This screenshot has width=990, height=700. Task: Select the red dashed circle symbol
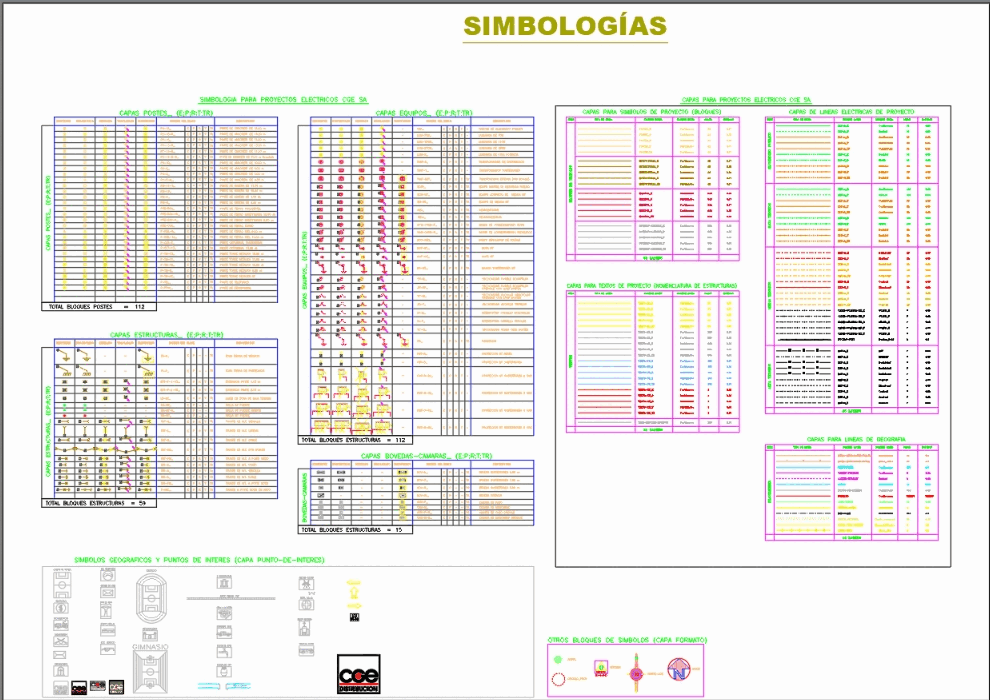558,679
